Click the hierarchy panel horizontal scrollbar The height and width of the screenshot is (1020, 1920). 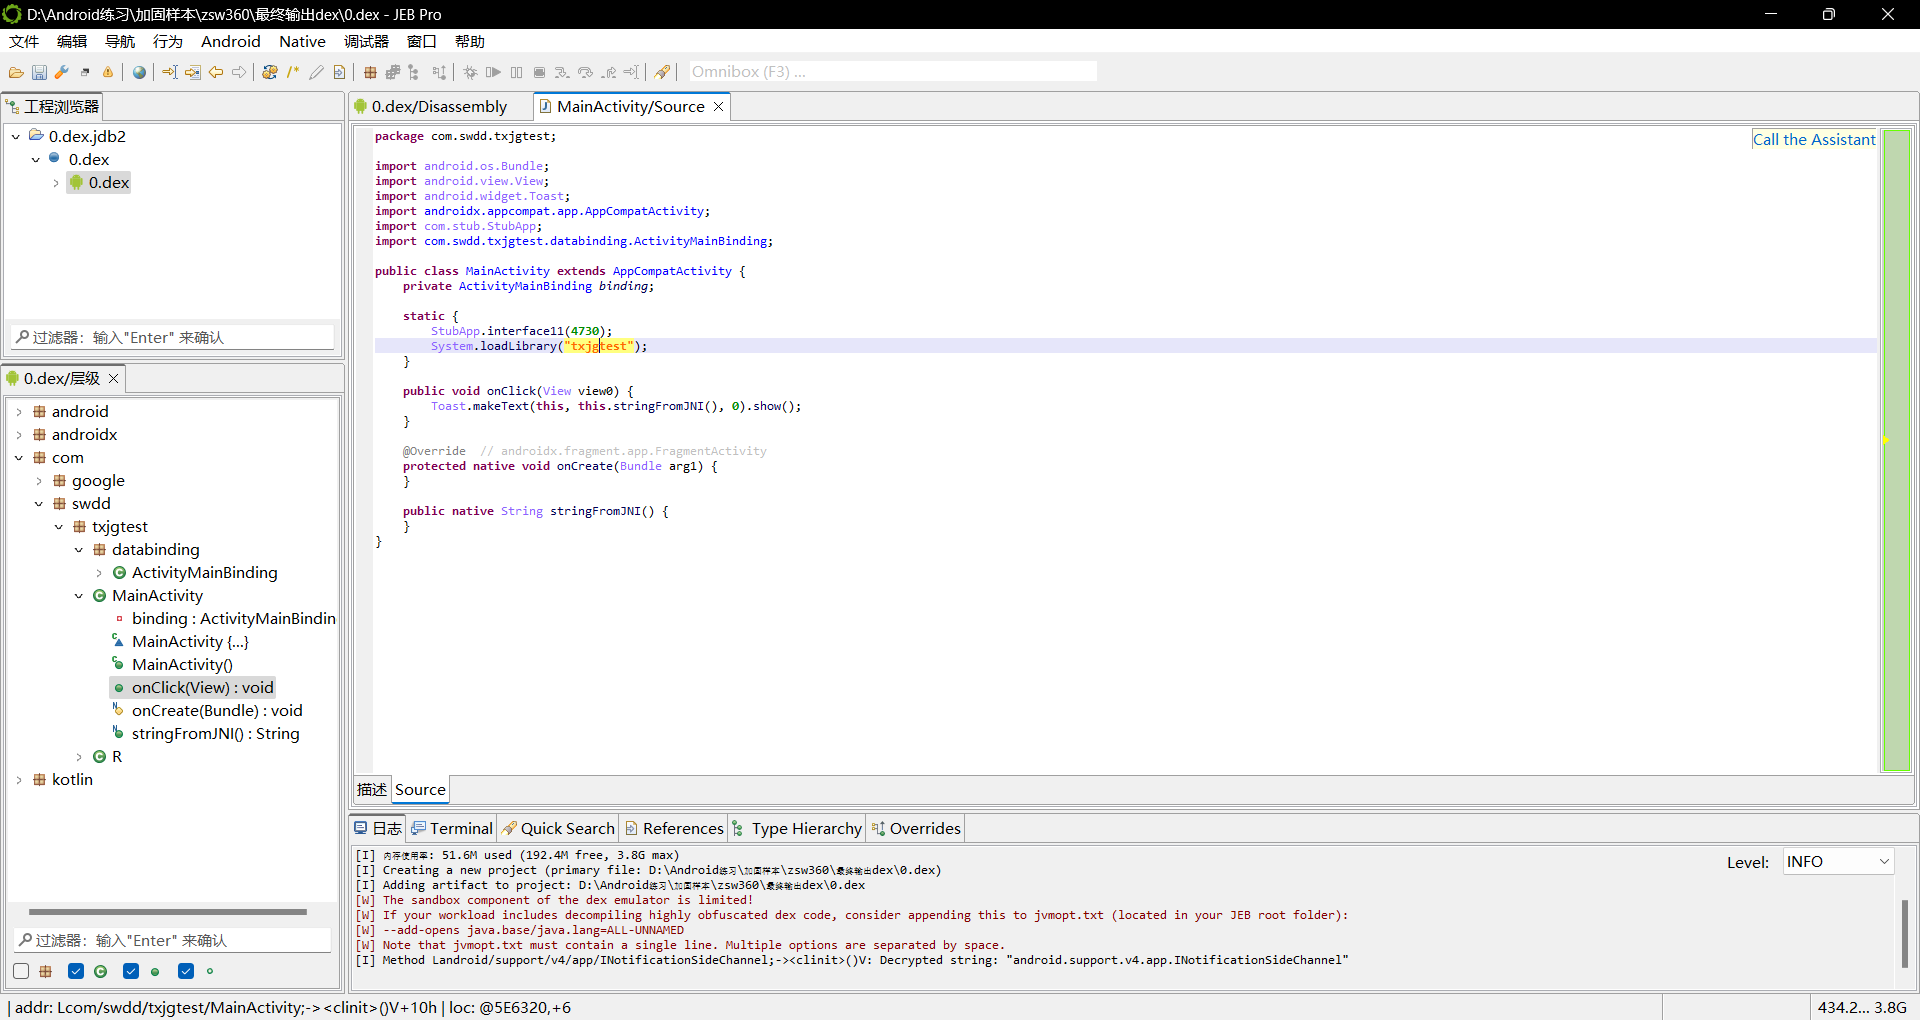(168, 912)
